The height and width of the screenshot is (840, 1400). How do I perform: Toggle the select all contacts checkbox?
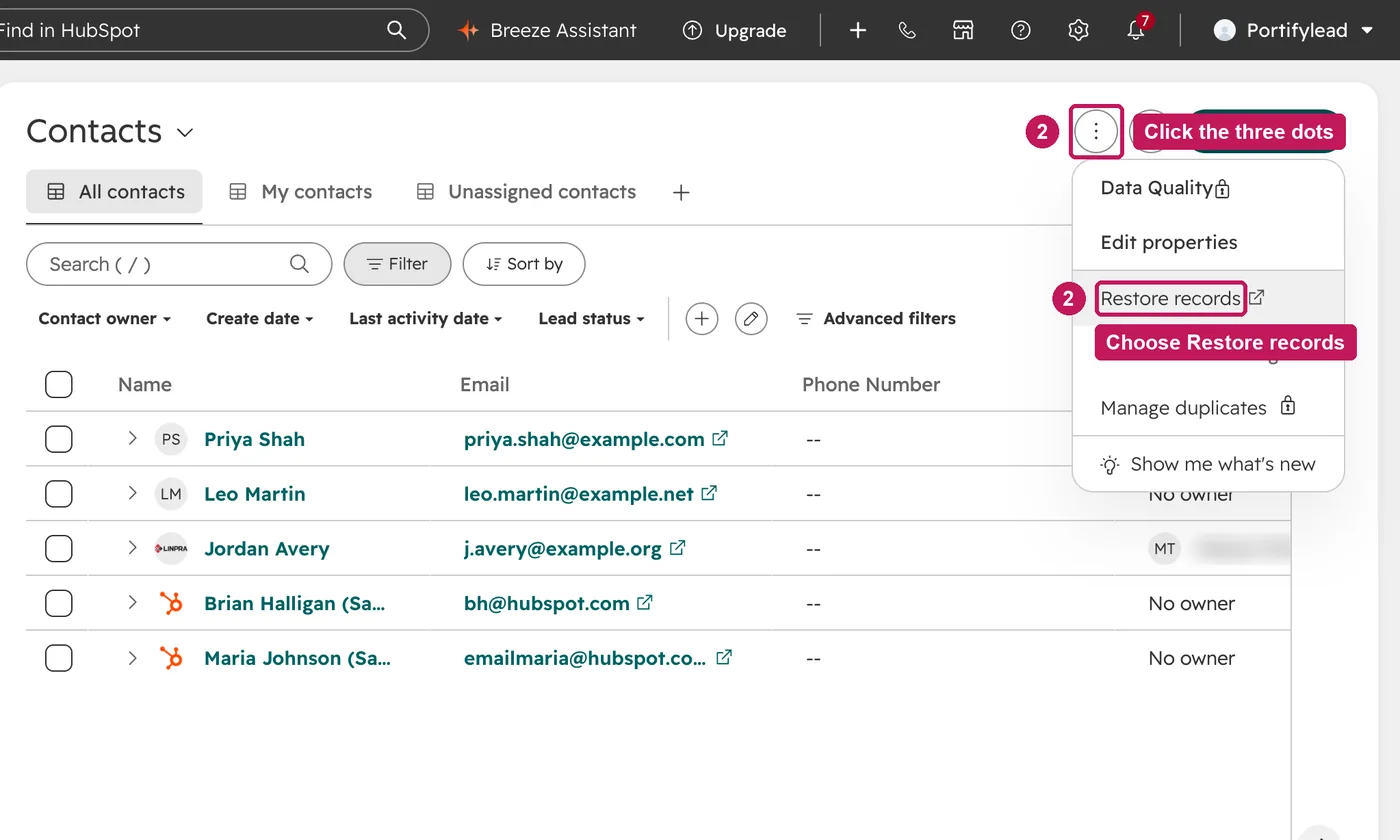pos(59,384)
